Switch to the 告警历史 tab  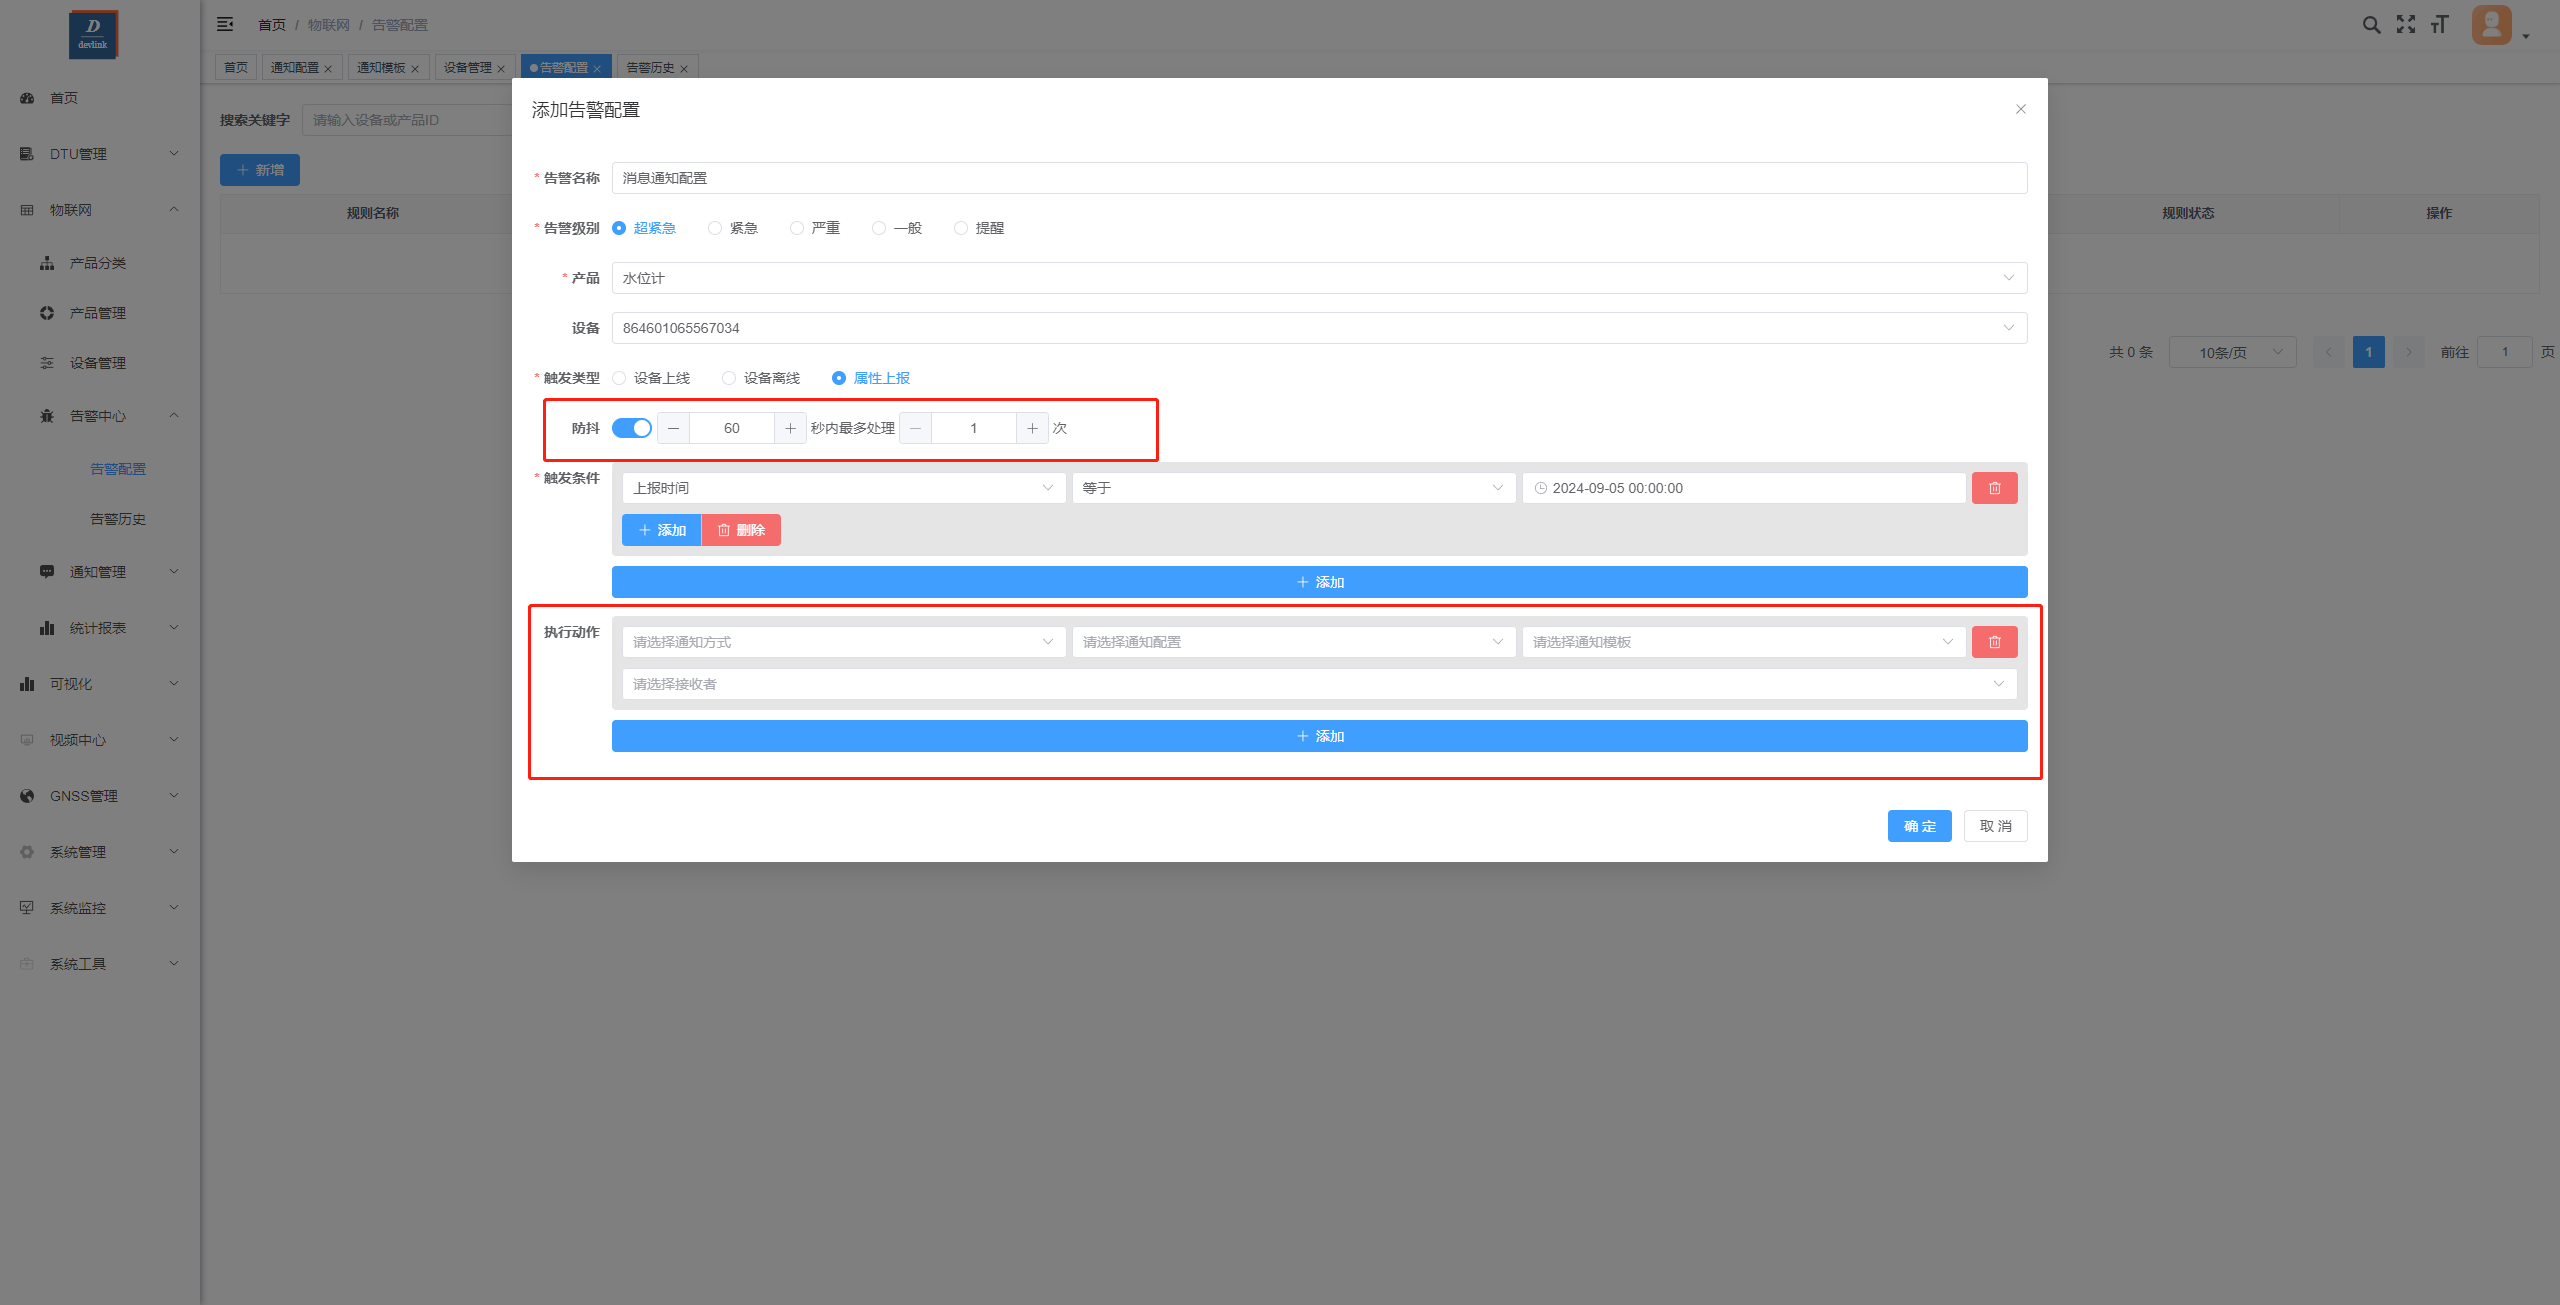(650, 68)
